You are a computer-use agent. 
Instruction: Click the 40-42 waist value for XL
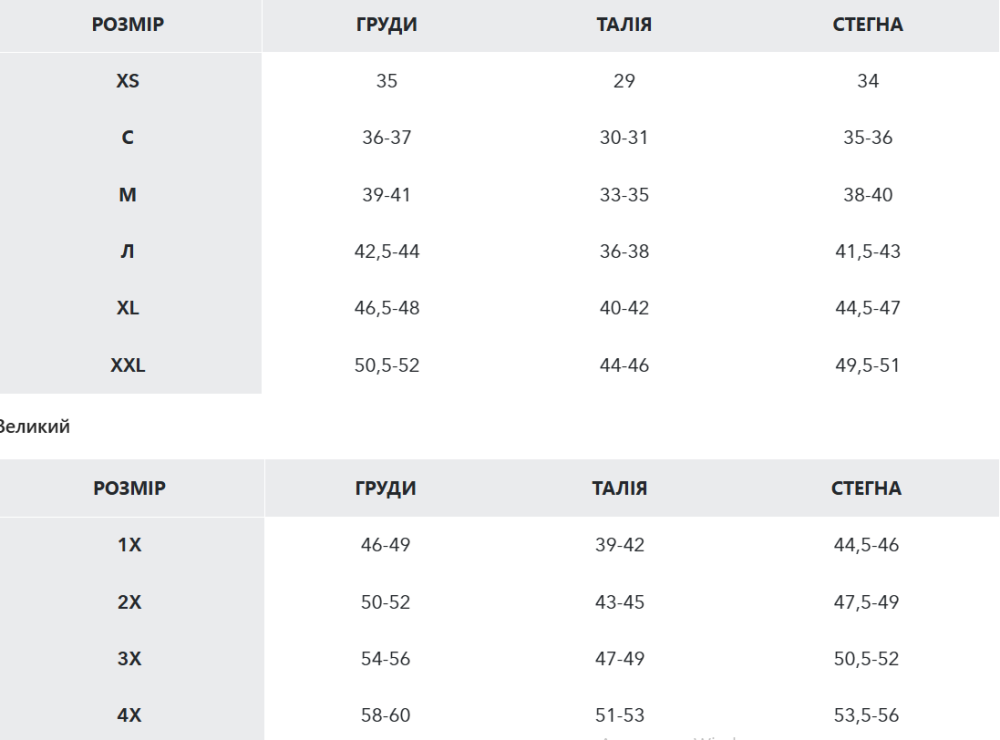click(624, 308)
